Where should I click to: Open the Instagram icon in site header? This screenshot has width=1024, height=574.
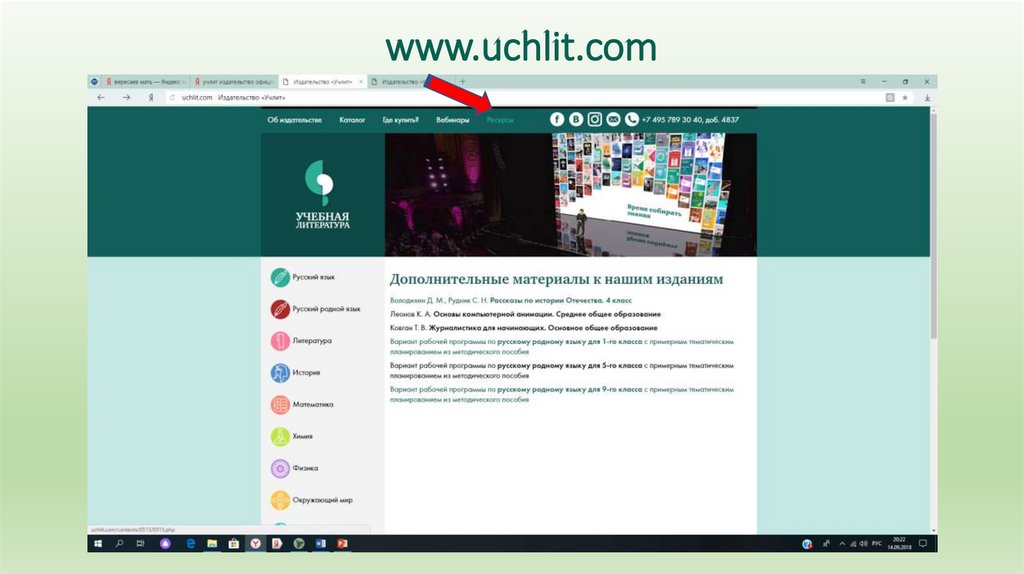594,119
